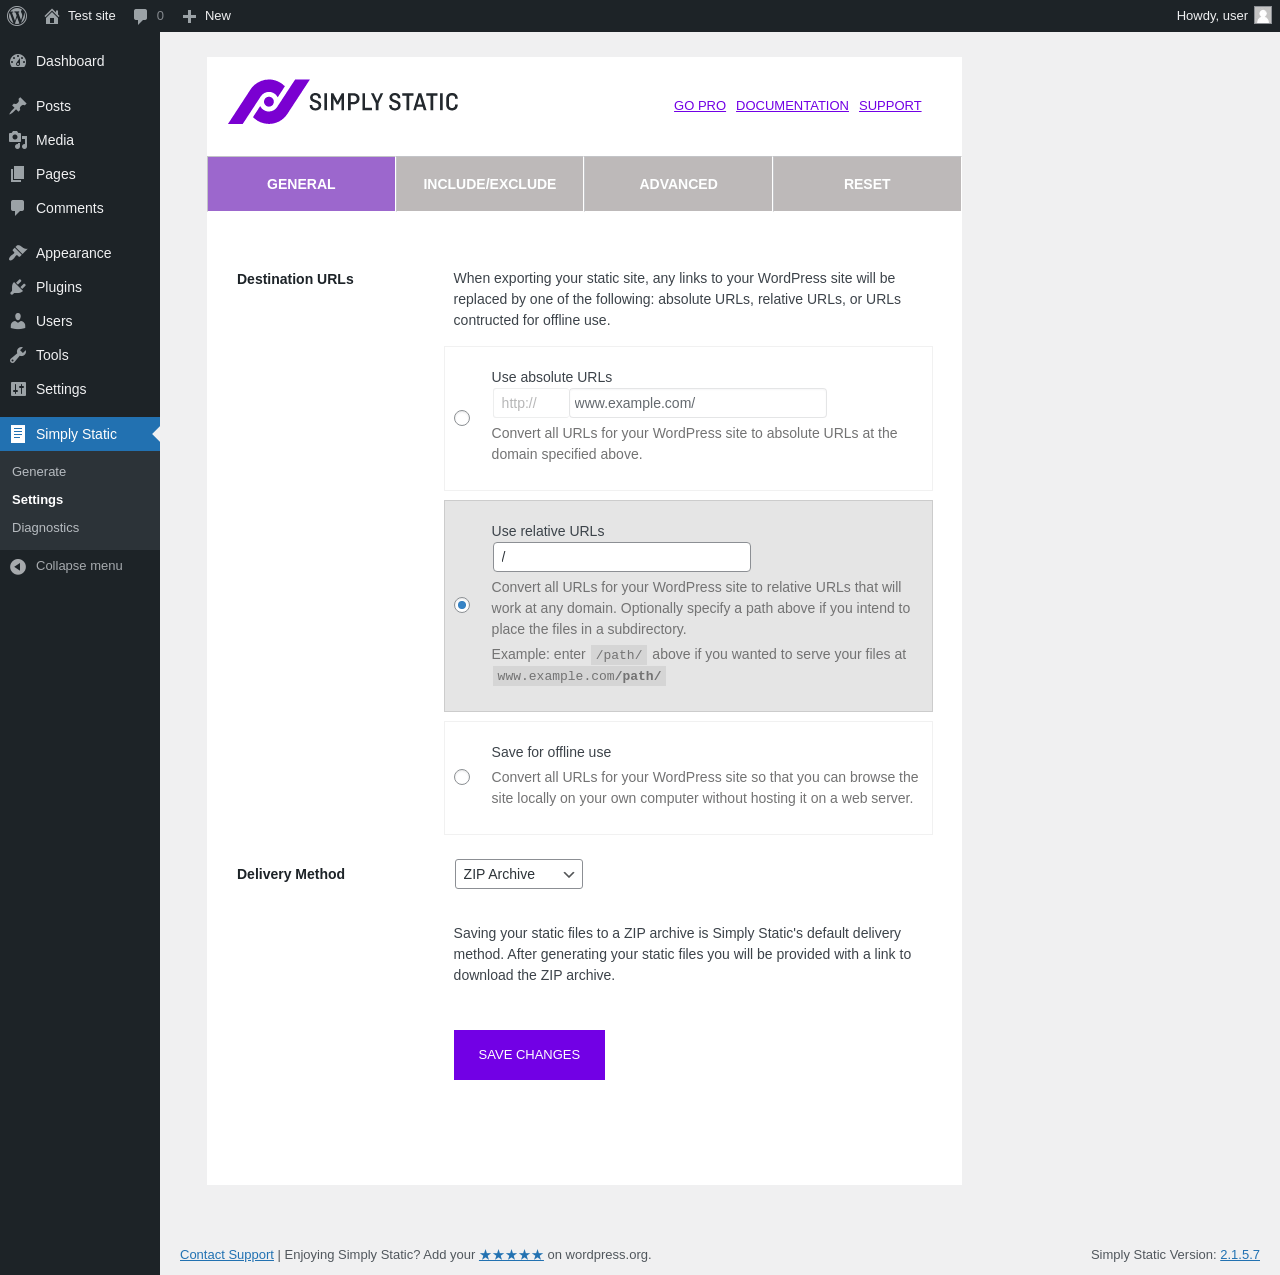1280x1275 pixels.
Task: Click the Pages icon in sidebar
Action: [18, 174]
